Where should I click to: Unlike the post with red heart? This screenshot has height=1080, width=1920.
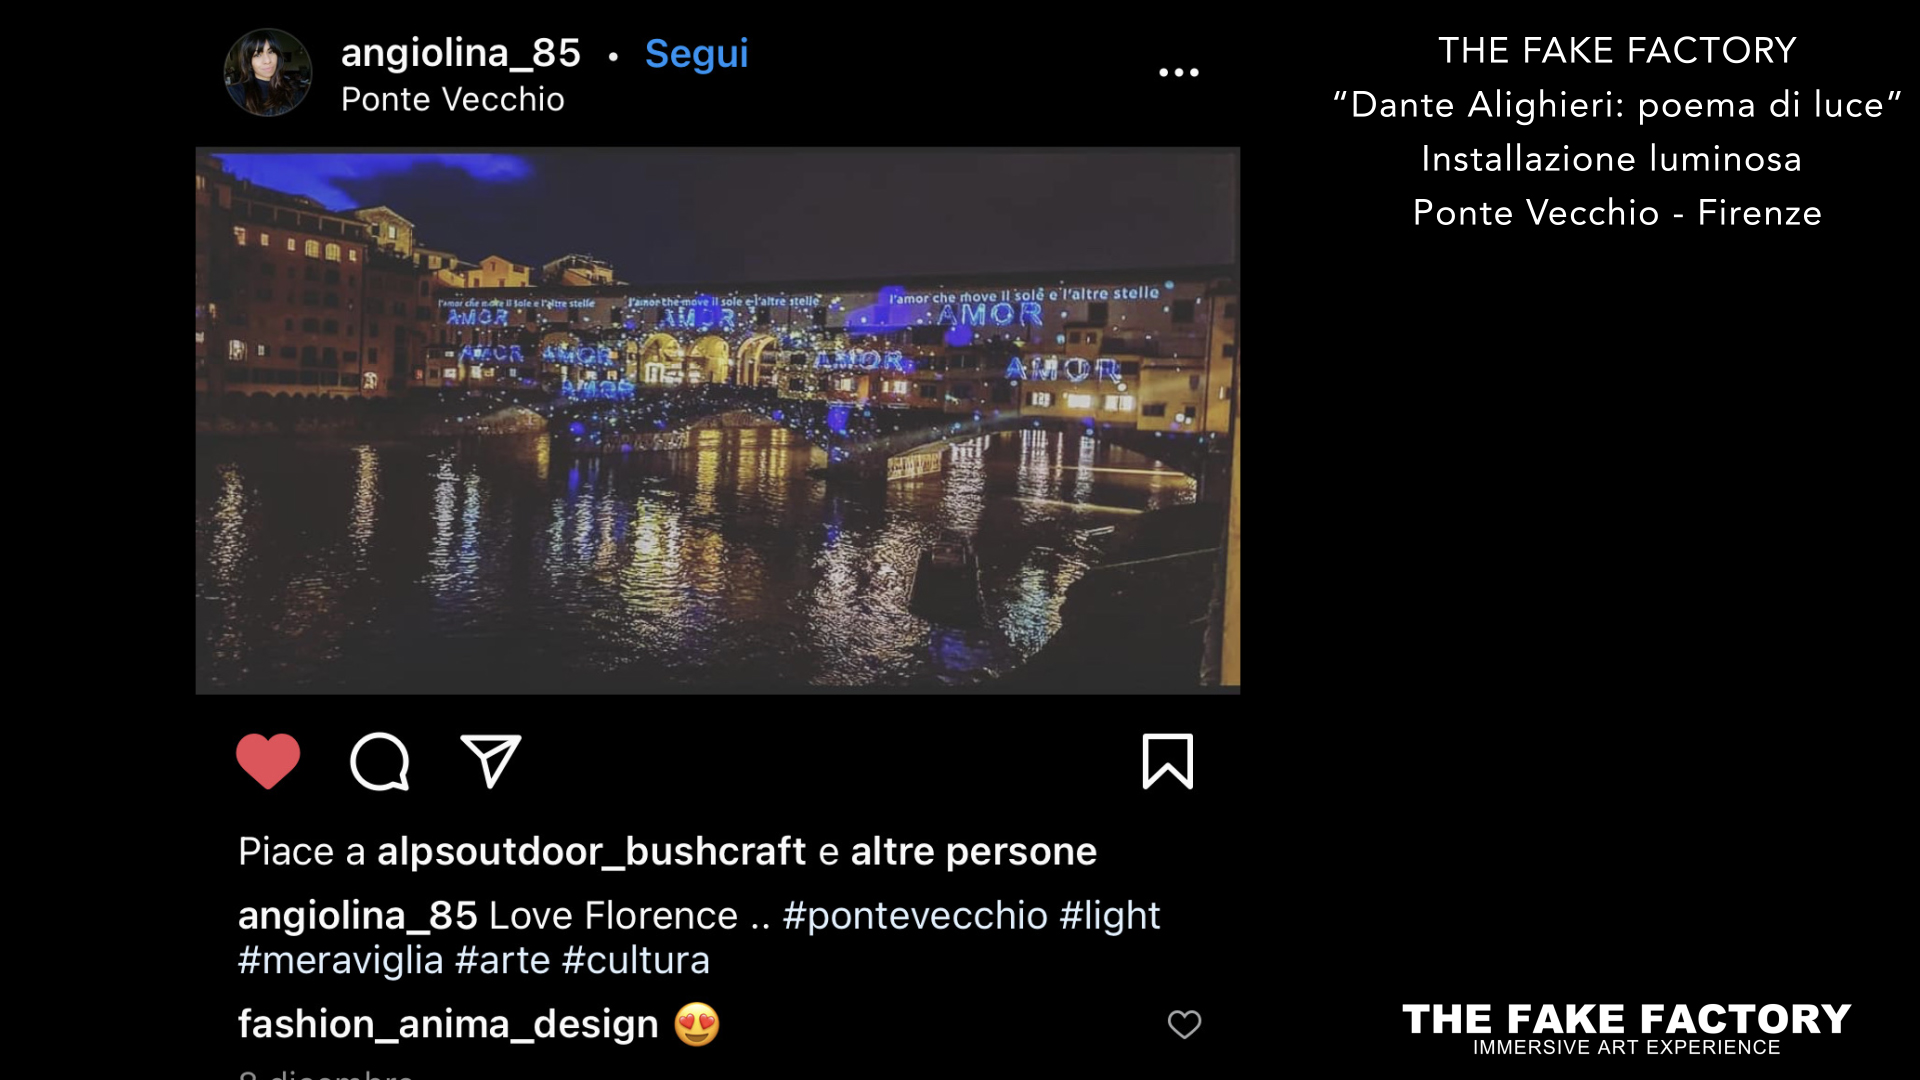(x=268, y=761)
